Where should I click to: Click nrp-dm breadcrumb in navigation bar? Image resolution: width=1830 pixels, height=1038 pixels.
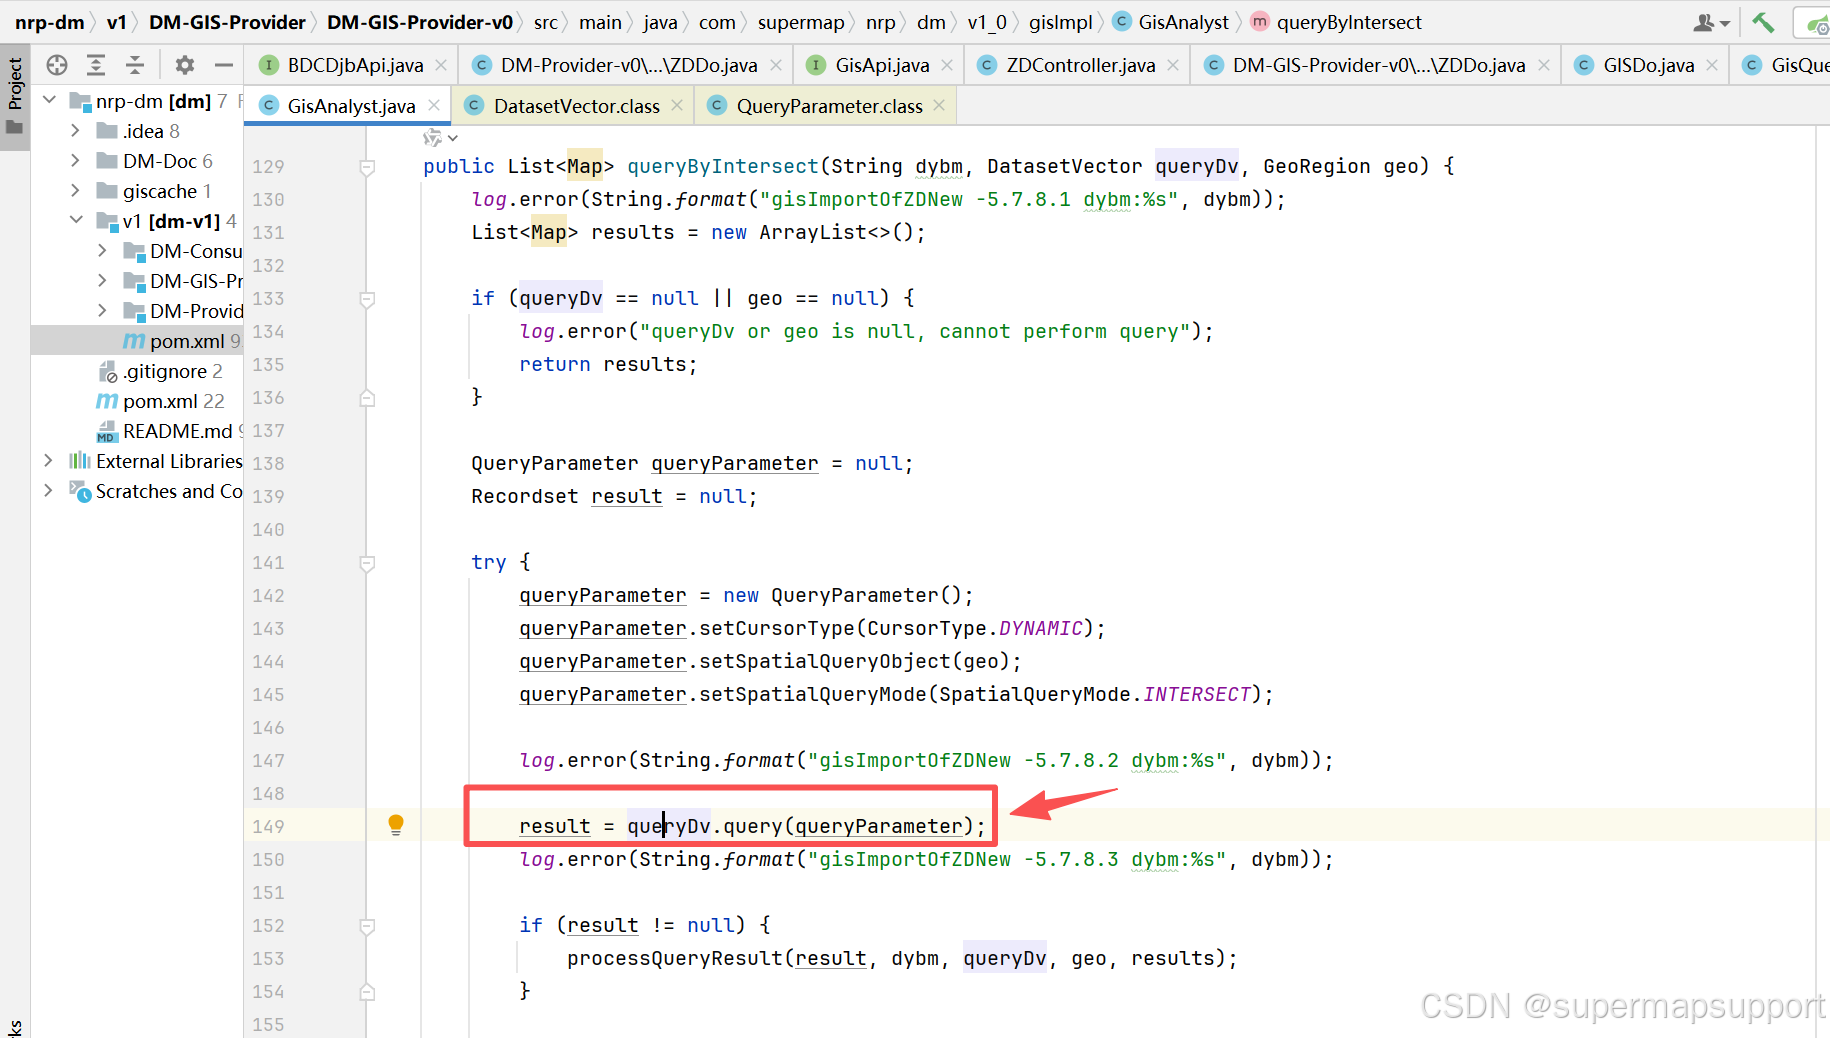pos(49,22)
